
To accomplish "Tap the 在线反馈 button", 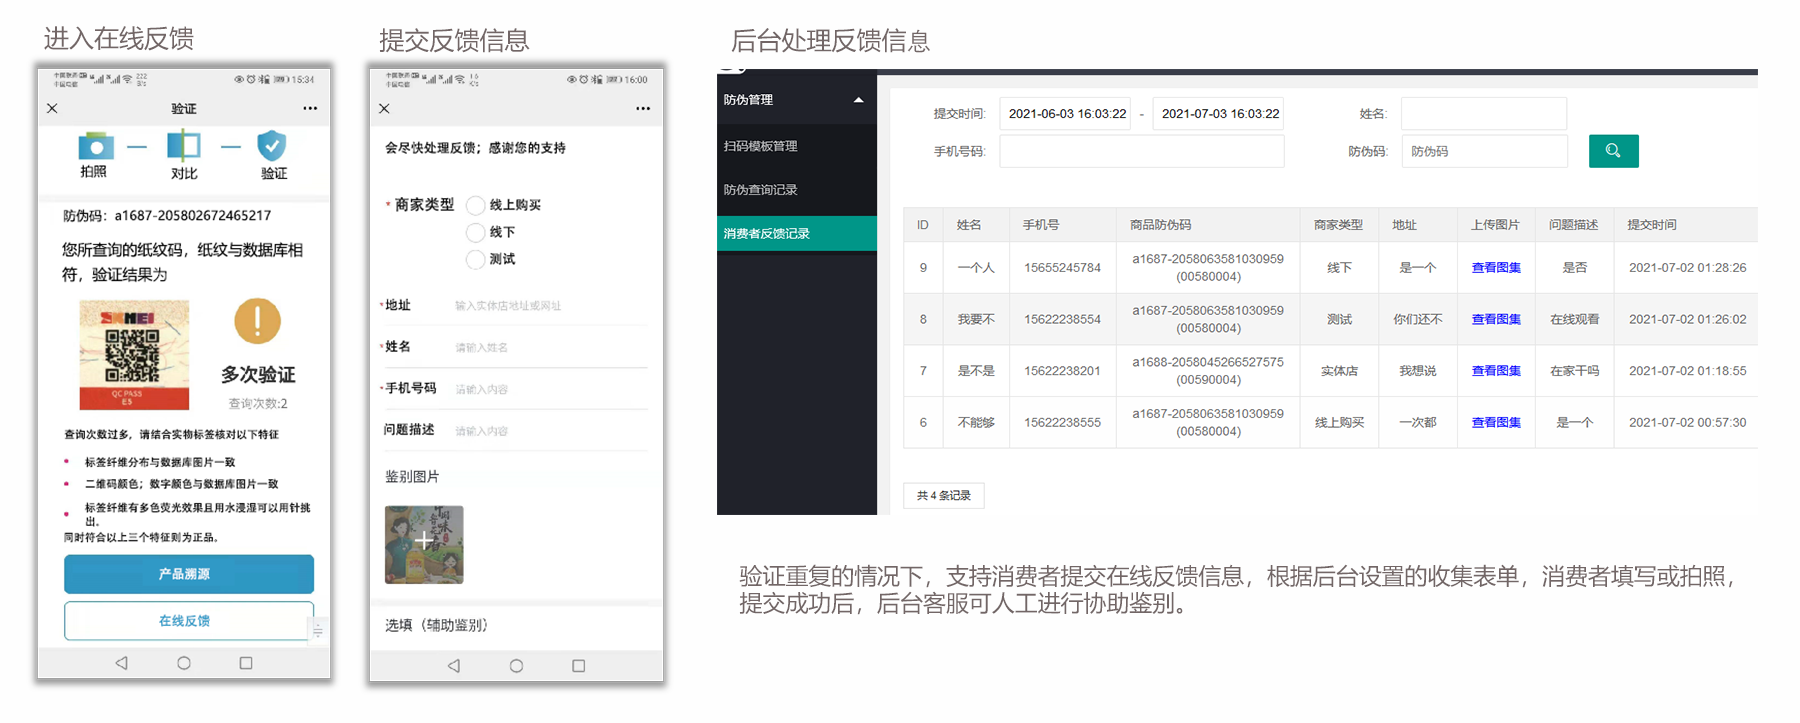I will point(189,621).
